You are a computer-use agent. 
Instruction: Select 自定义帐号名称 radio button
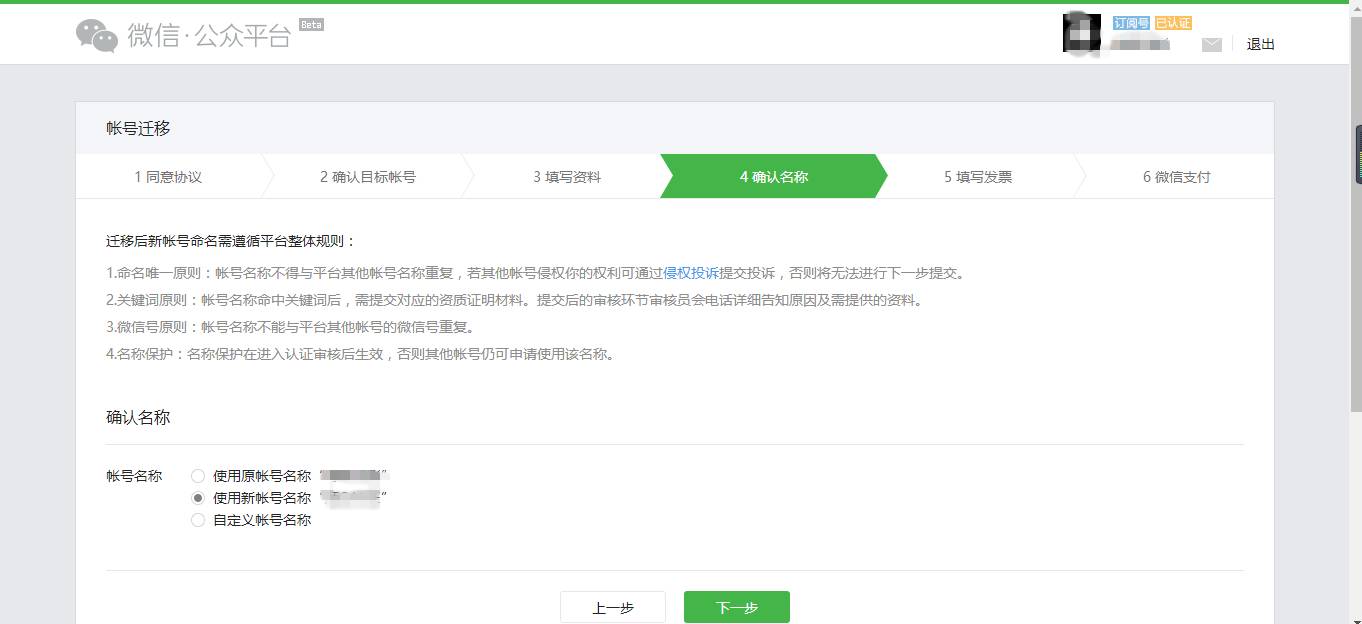pos(198,520)
